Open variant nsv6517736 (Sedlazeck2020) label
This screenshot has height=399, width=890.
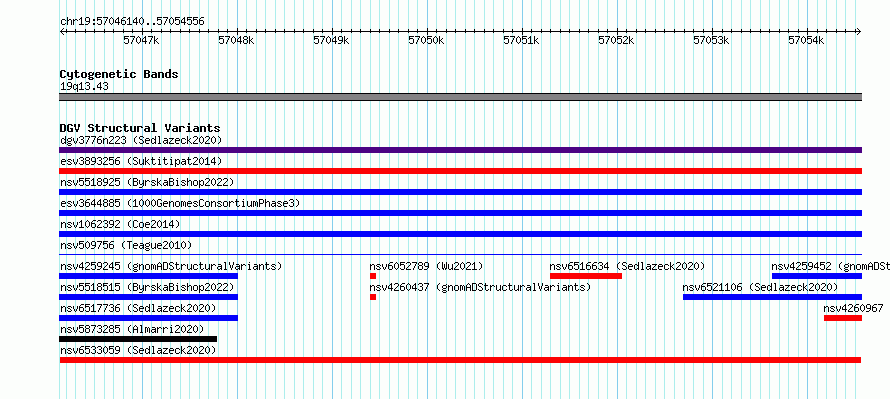138,308
